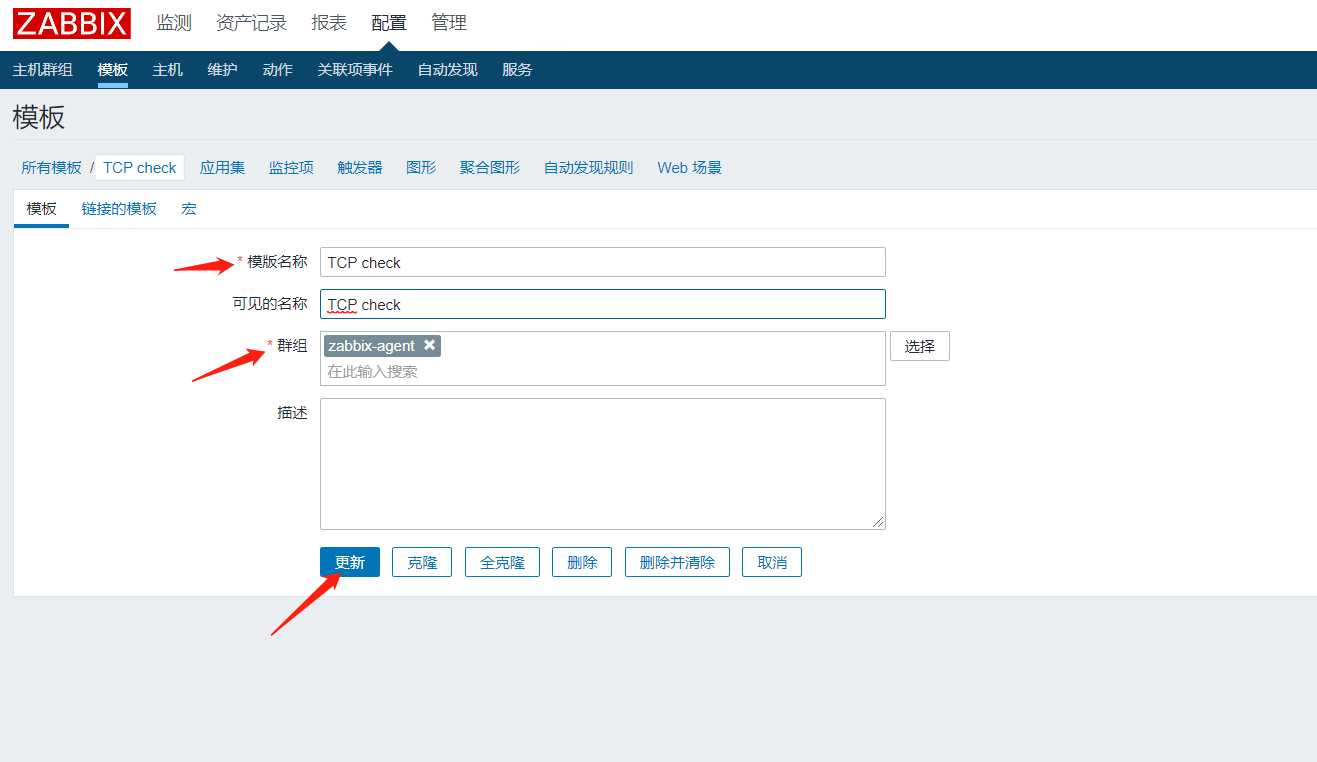
Task: Click the zabbix-agent group tag text
Action: click(x=371, y=345)
